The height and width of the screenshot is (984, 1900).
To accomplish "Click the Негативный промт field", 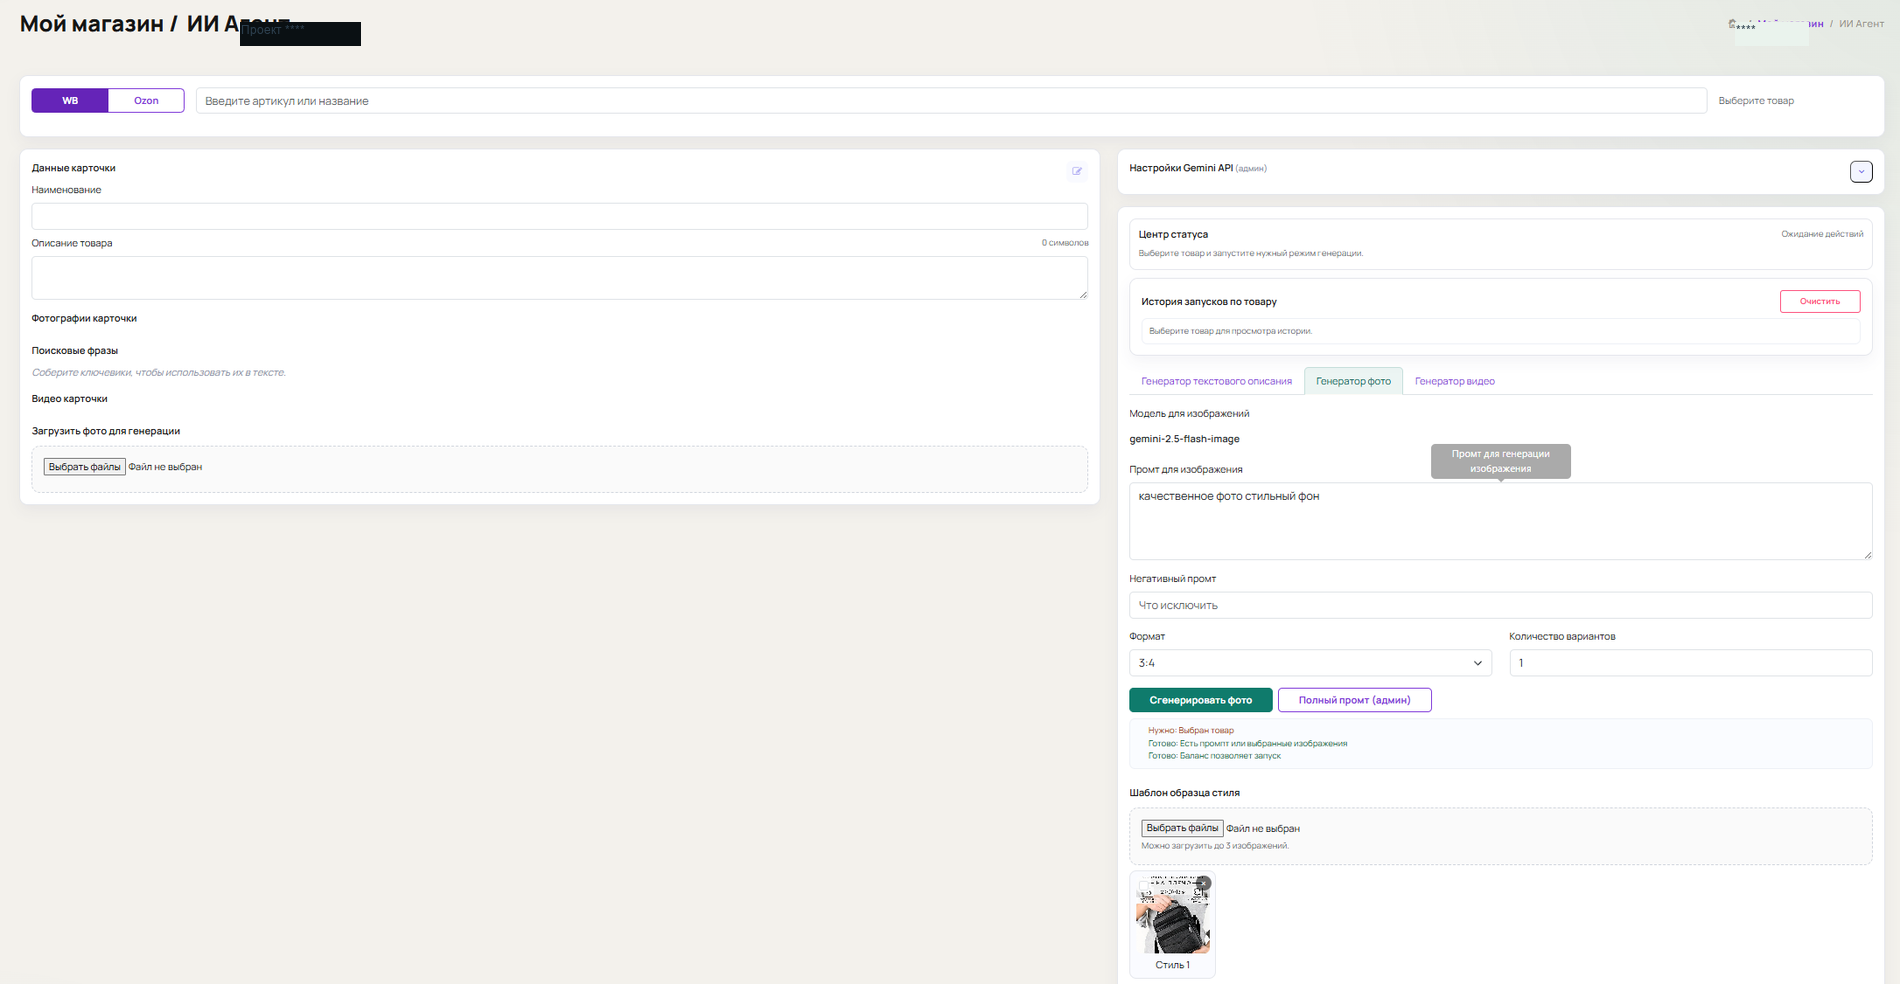I will tap(1500, 605).
